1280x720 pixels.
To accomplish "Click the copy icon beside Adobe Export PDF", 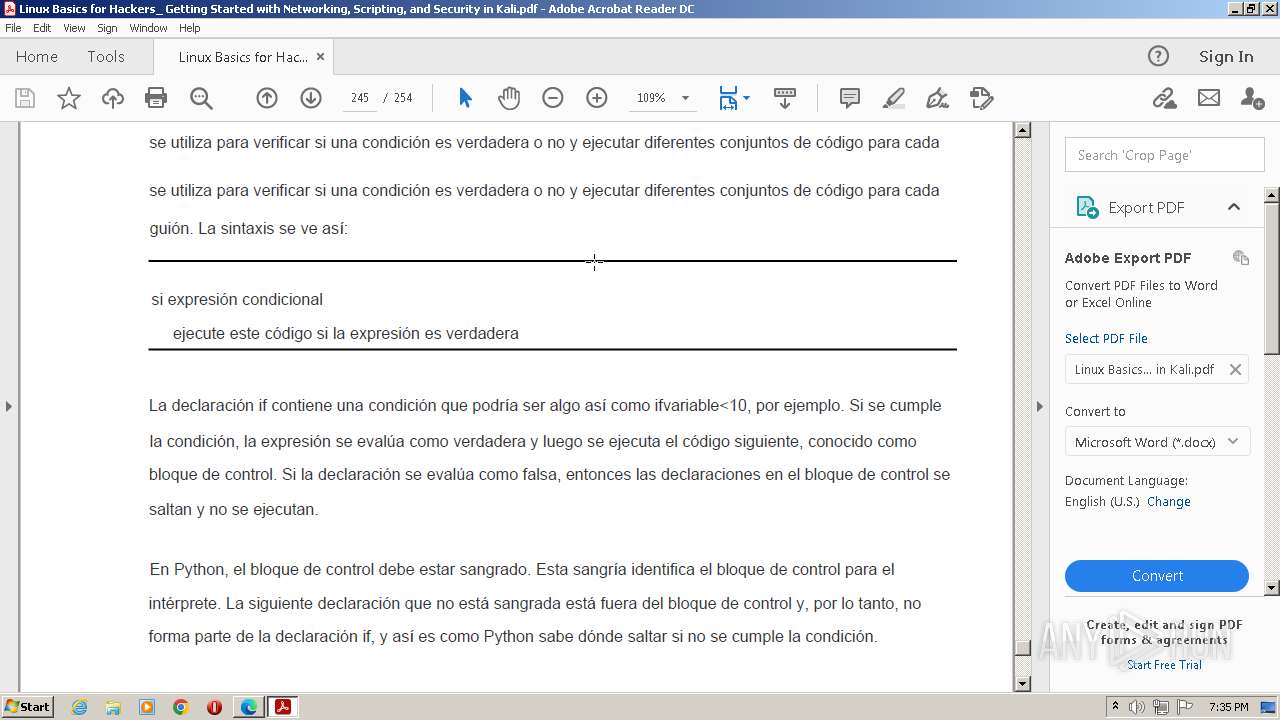I will click(x=1241, y=258).
